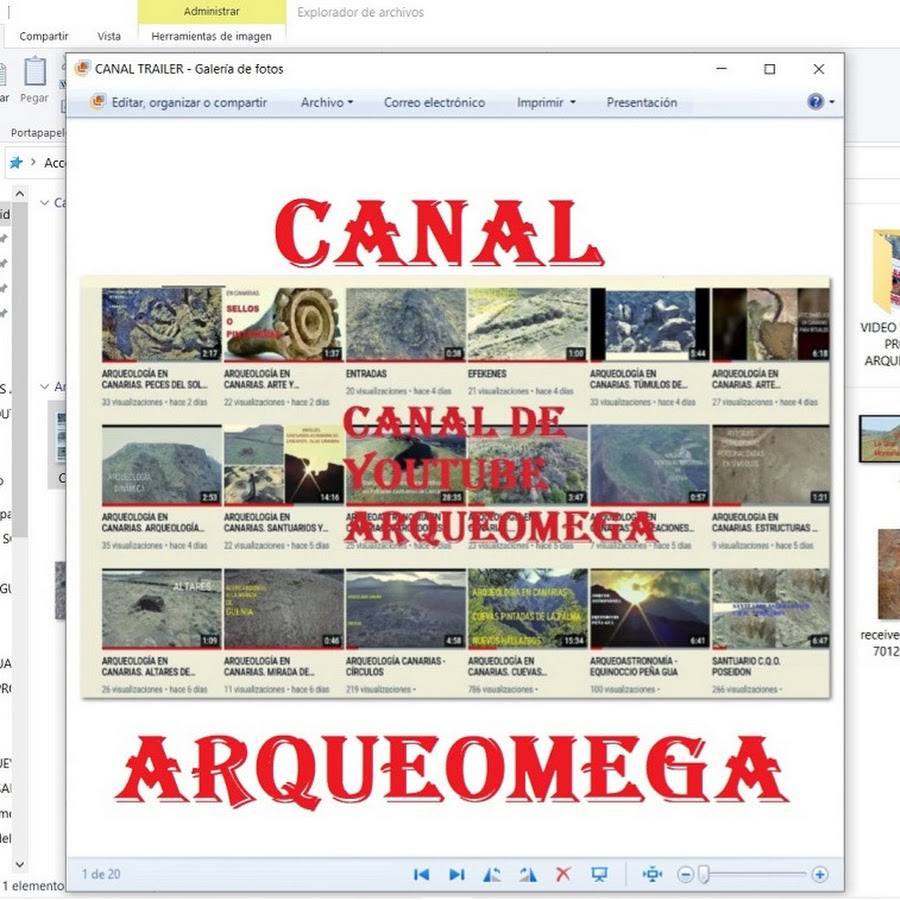Open Editar, organizar o compartir
Image resolution: width=900 pixels, height=900 pixels.
coord(179,102)
